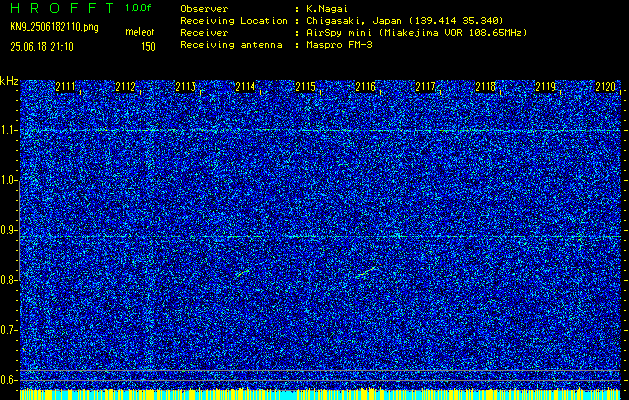
Task: Click the meteor echo streak under 2116
Action: [366, 272]
